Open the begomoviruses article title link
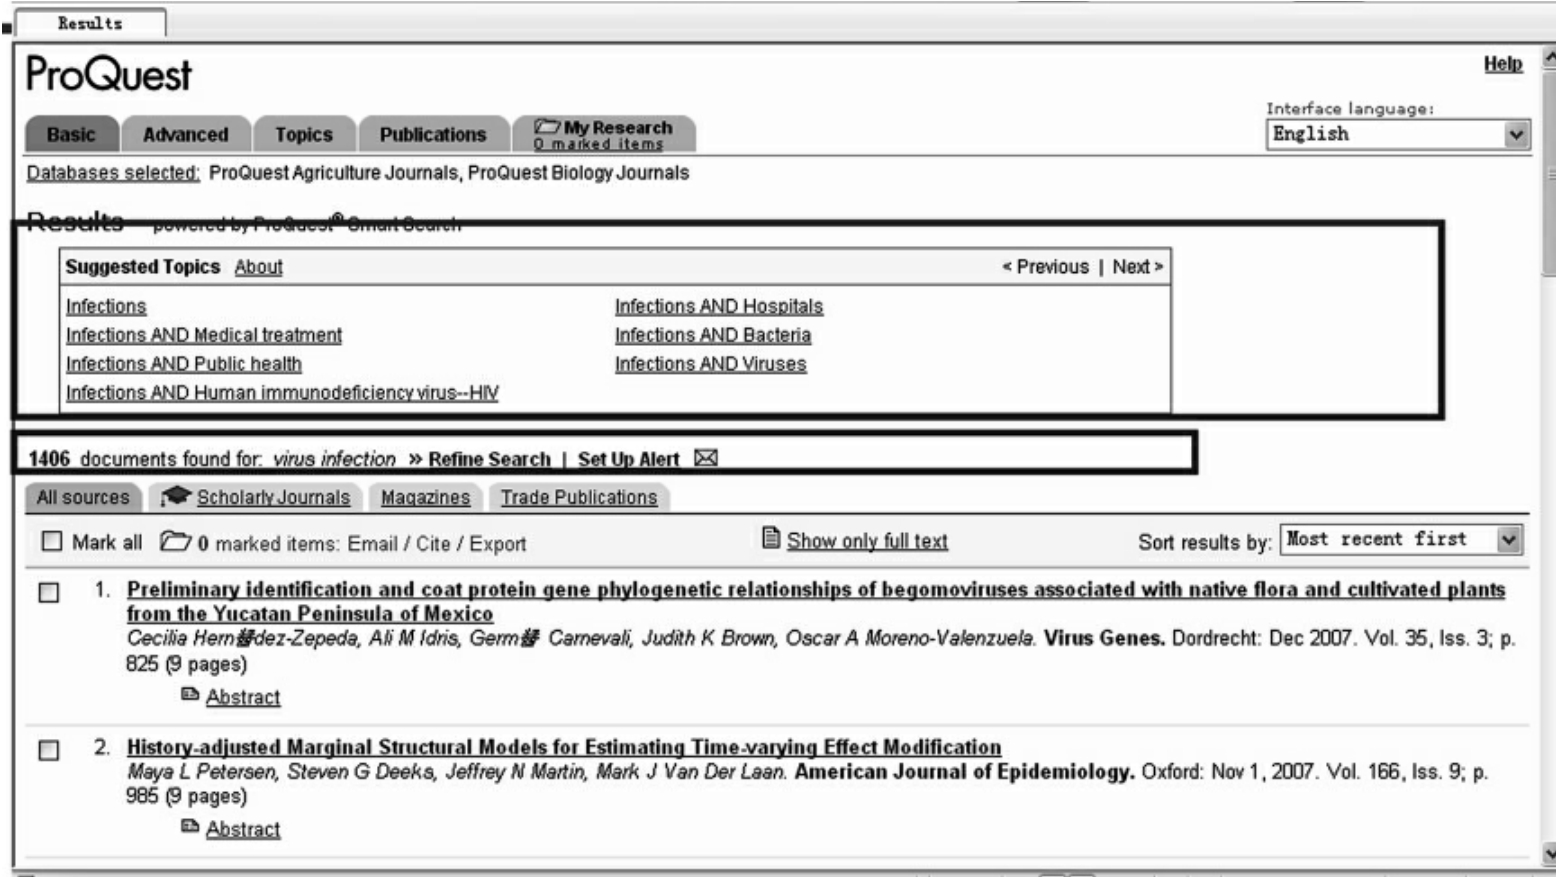Image resolution: width=1556 pixels, height=877 pixels. (x=816, y=601)
